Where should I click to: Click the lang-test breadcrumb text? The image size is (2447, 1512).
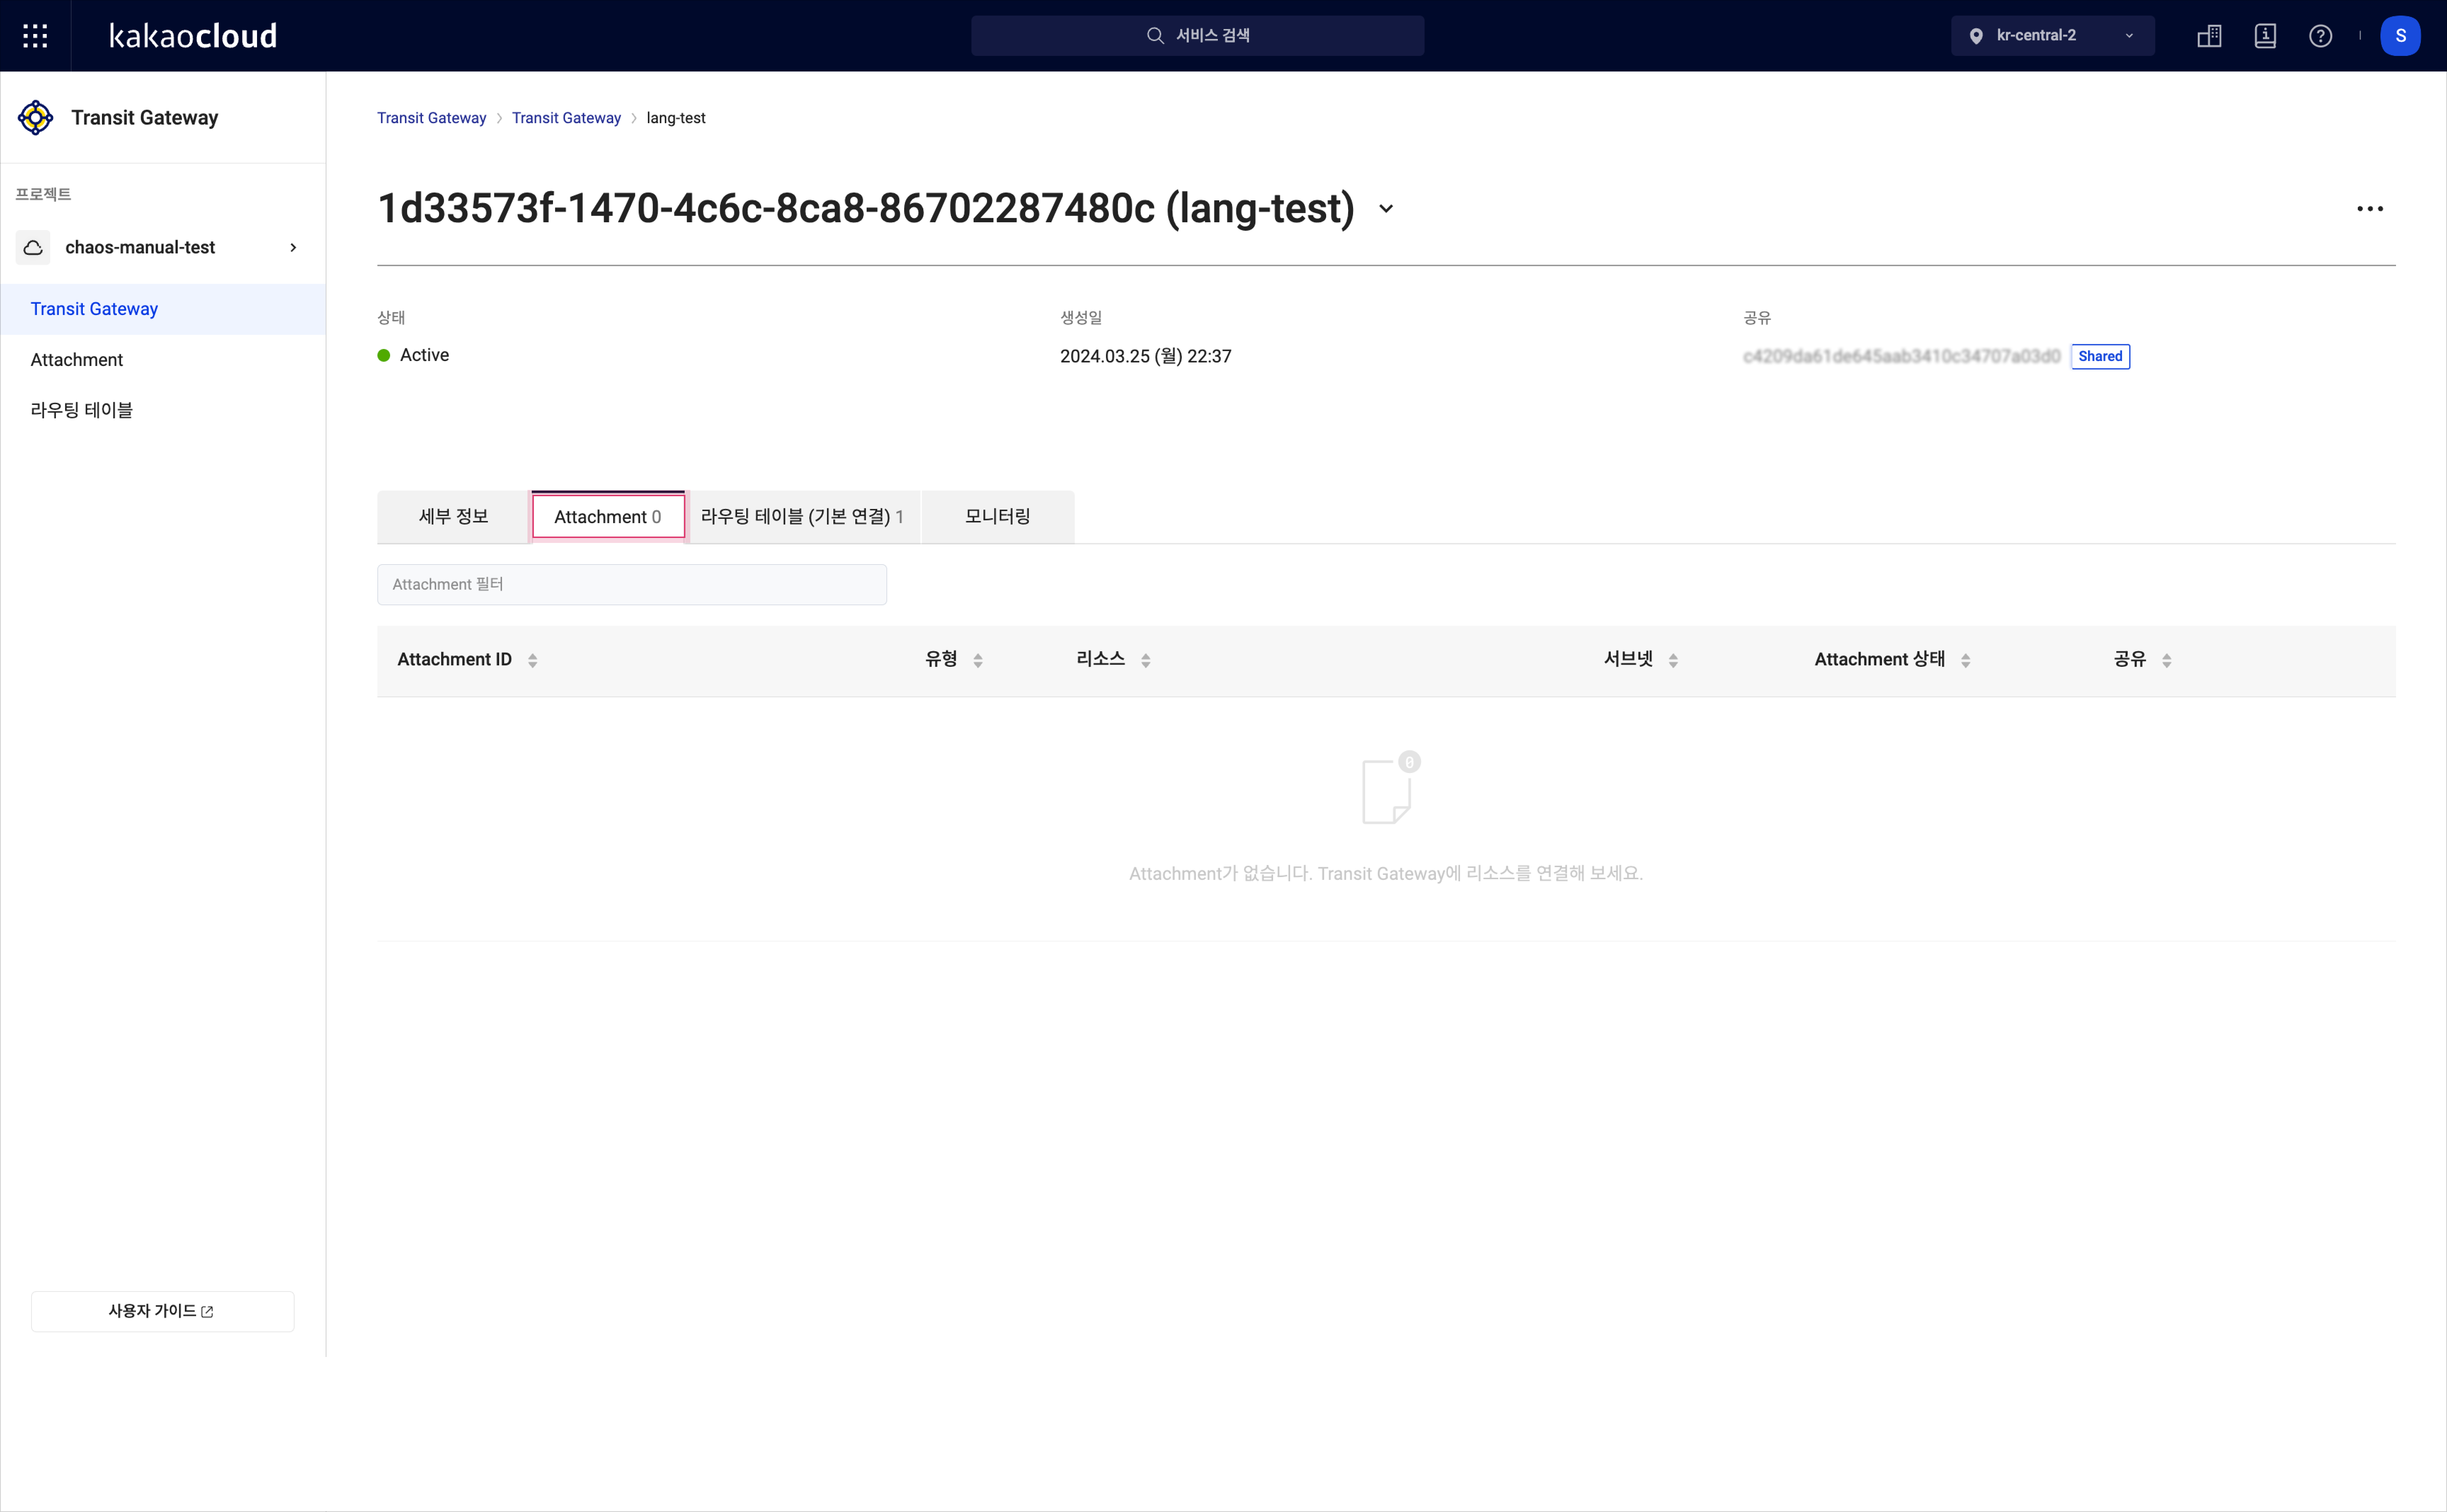(x=676, y=118)
